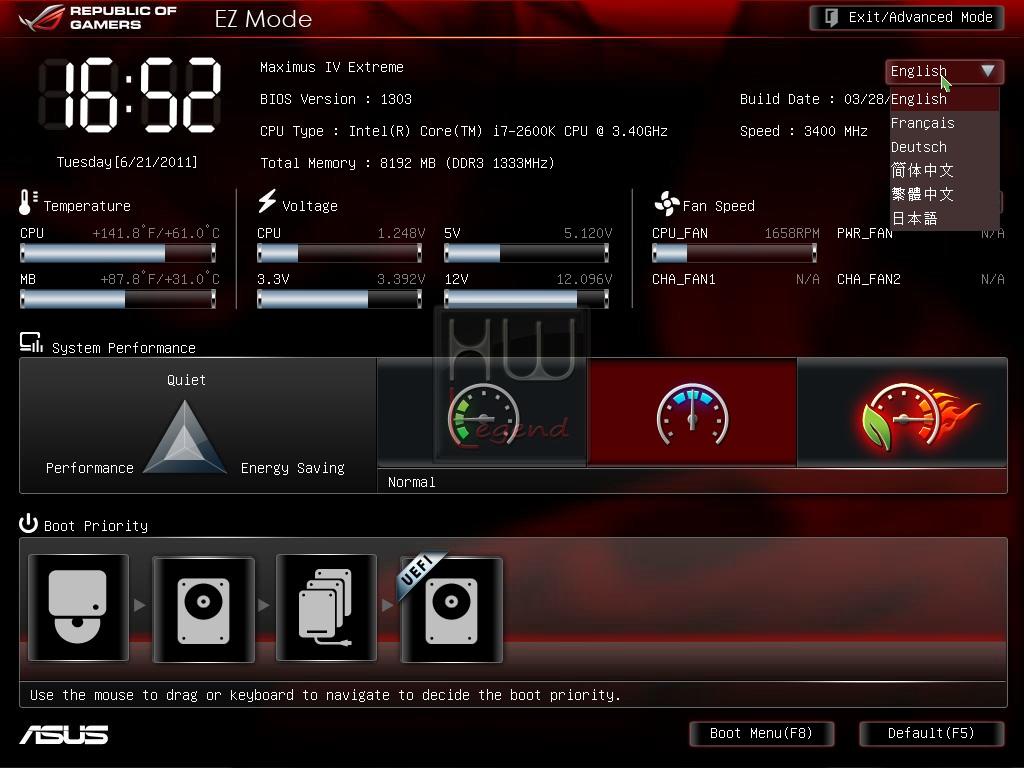Screen dimensions: 1024x768
Task: Click the CPU voltage bar
Action: pos(339,253)
